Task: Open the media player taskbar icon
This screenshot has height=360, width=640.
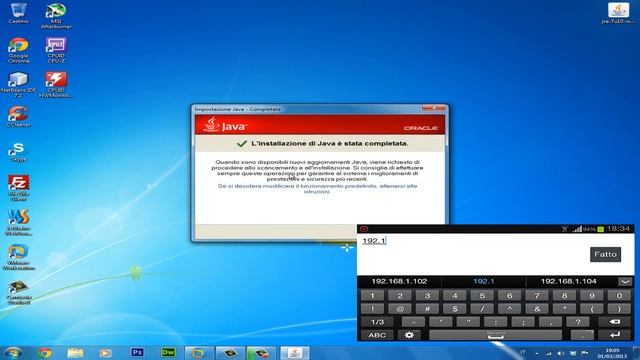Action: coord(105,353)
